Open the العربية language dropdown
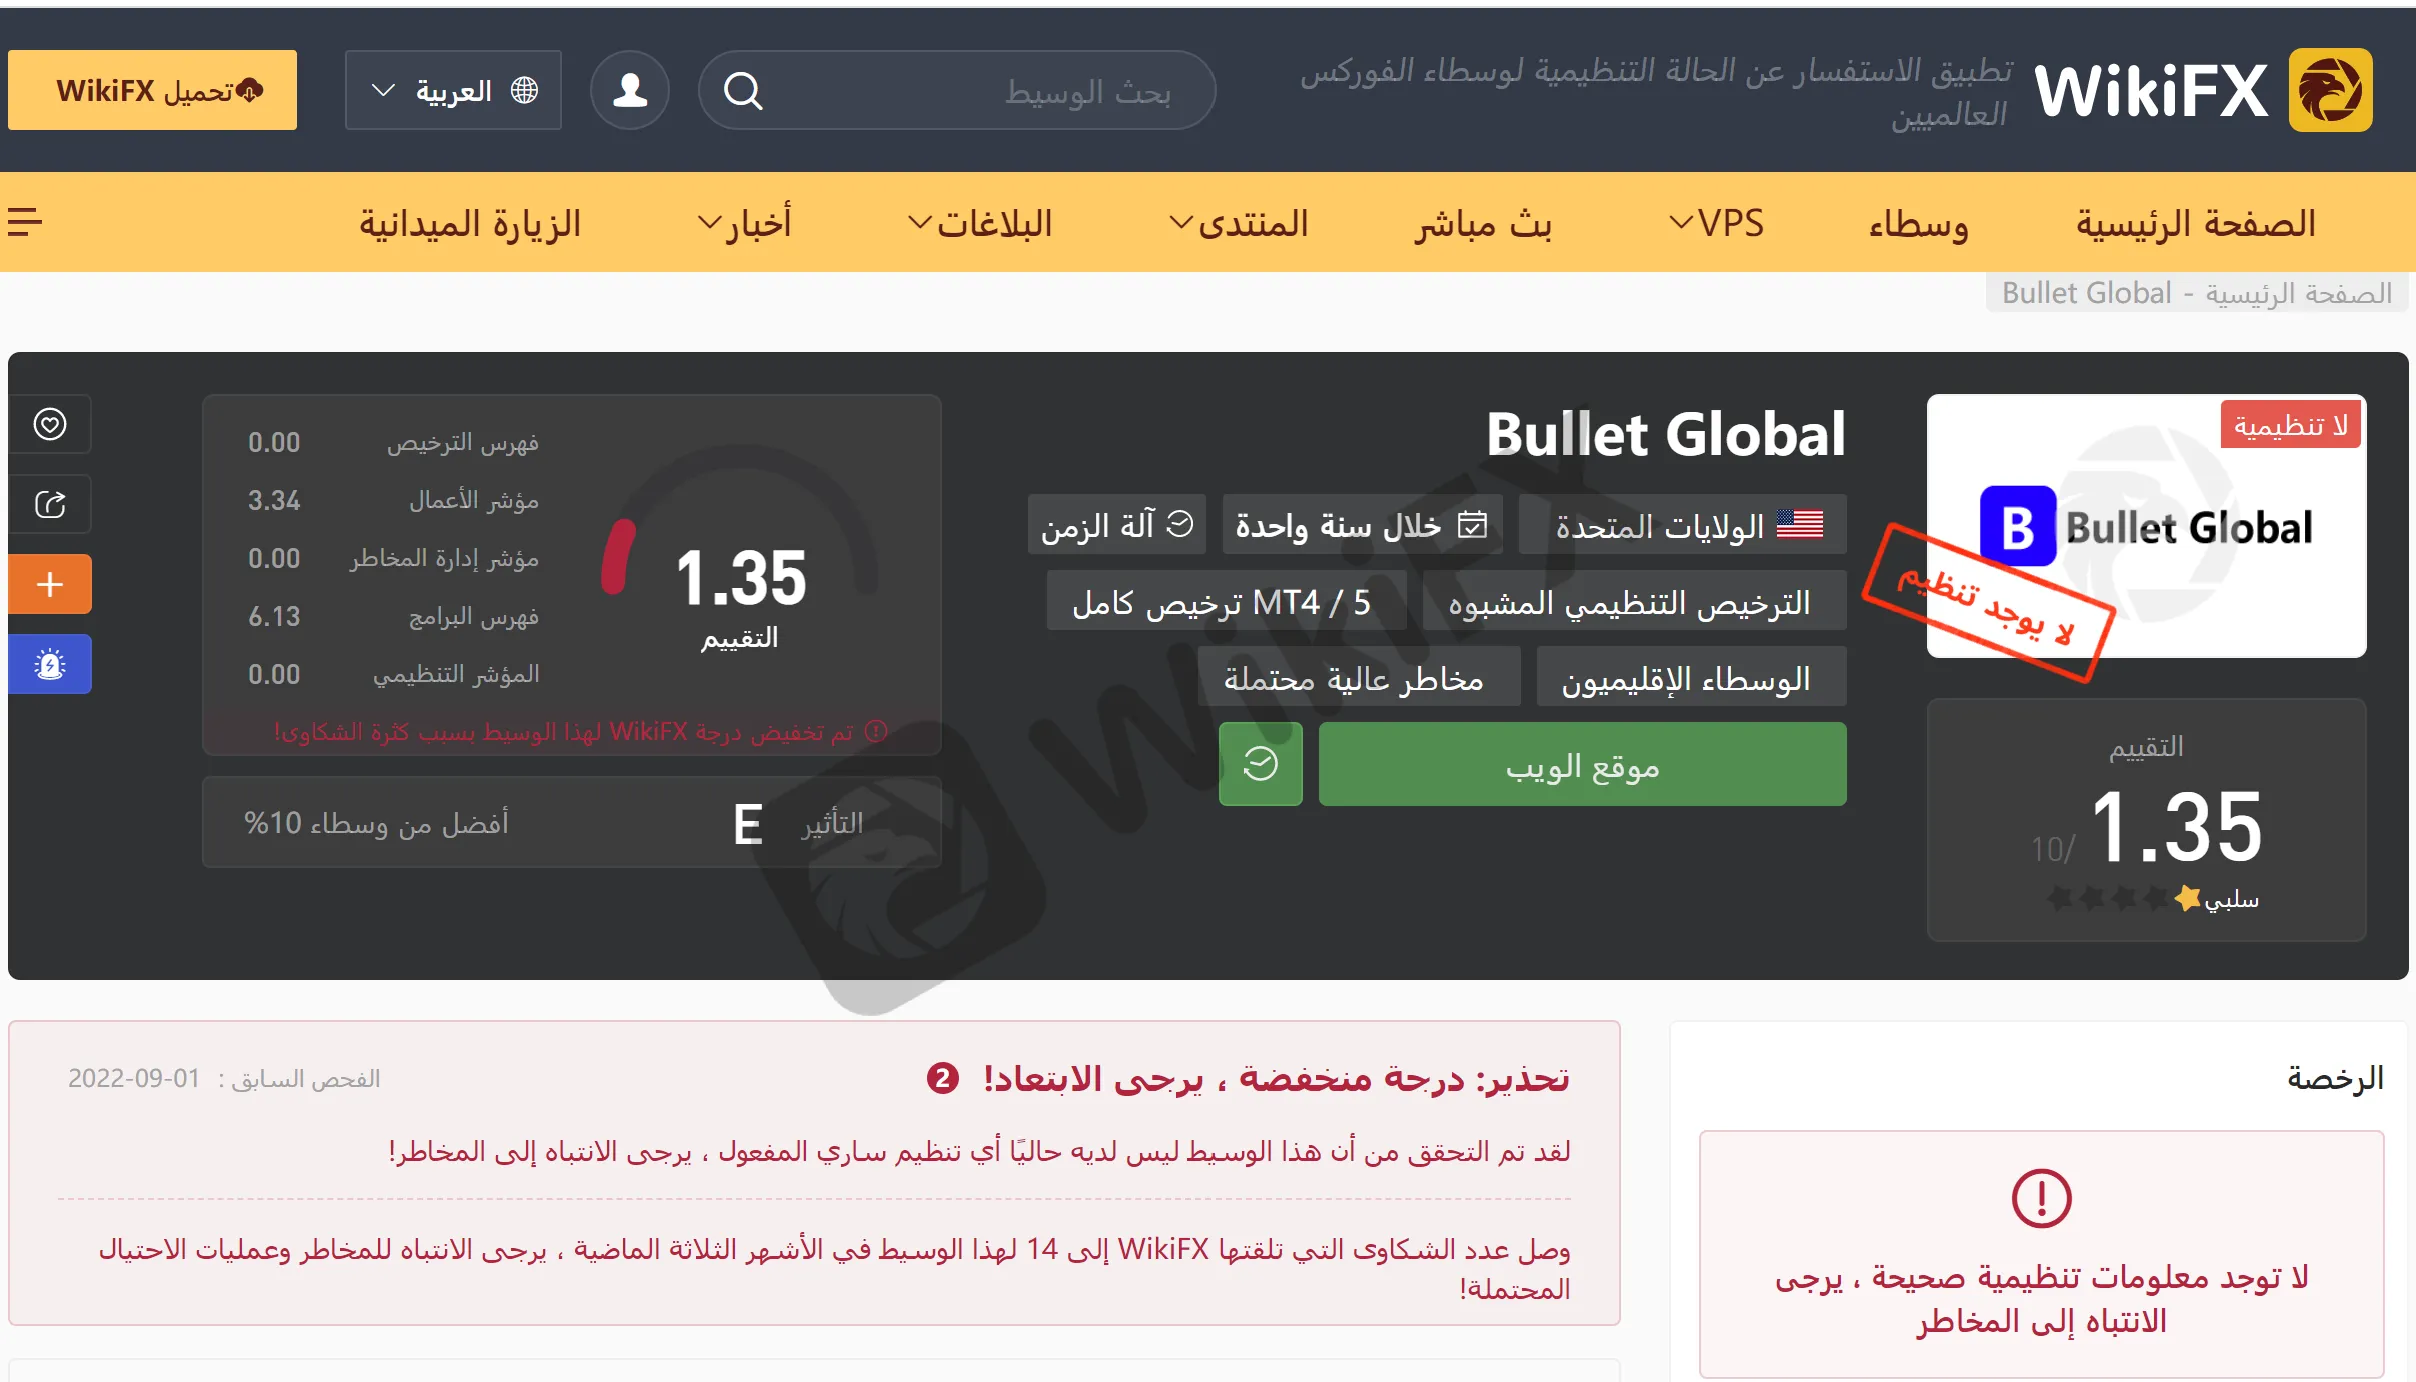2416x1382 pixels. [x=453, y=90]
